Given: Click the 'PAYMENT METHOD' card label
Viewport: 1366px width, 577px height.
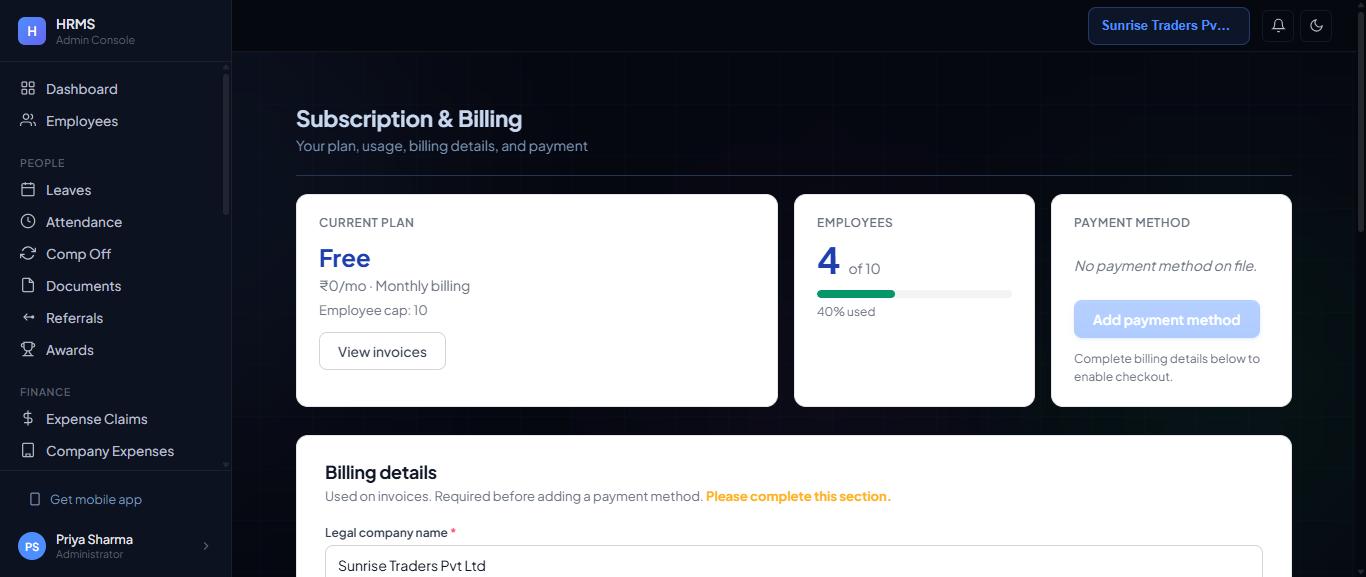Looking at the screenshot, I should pyautogui.click(x=1132, y=223).
